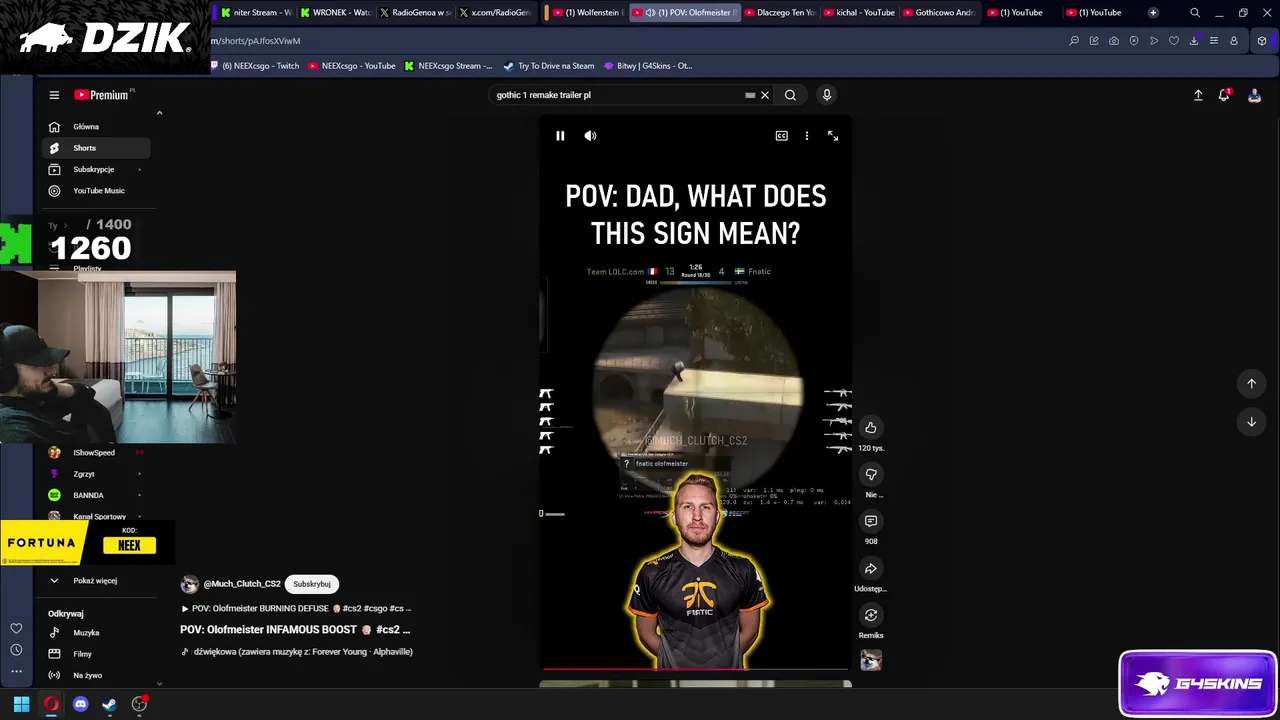1280x720 pixels.
Task: Open YouTube notifications bell
Action: (1224, 95)
